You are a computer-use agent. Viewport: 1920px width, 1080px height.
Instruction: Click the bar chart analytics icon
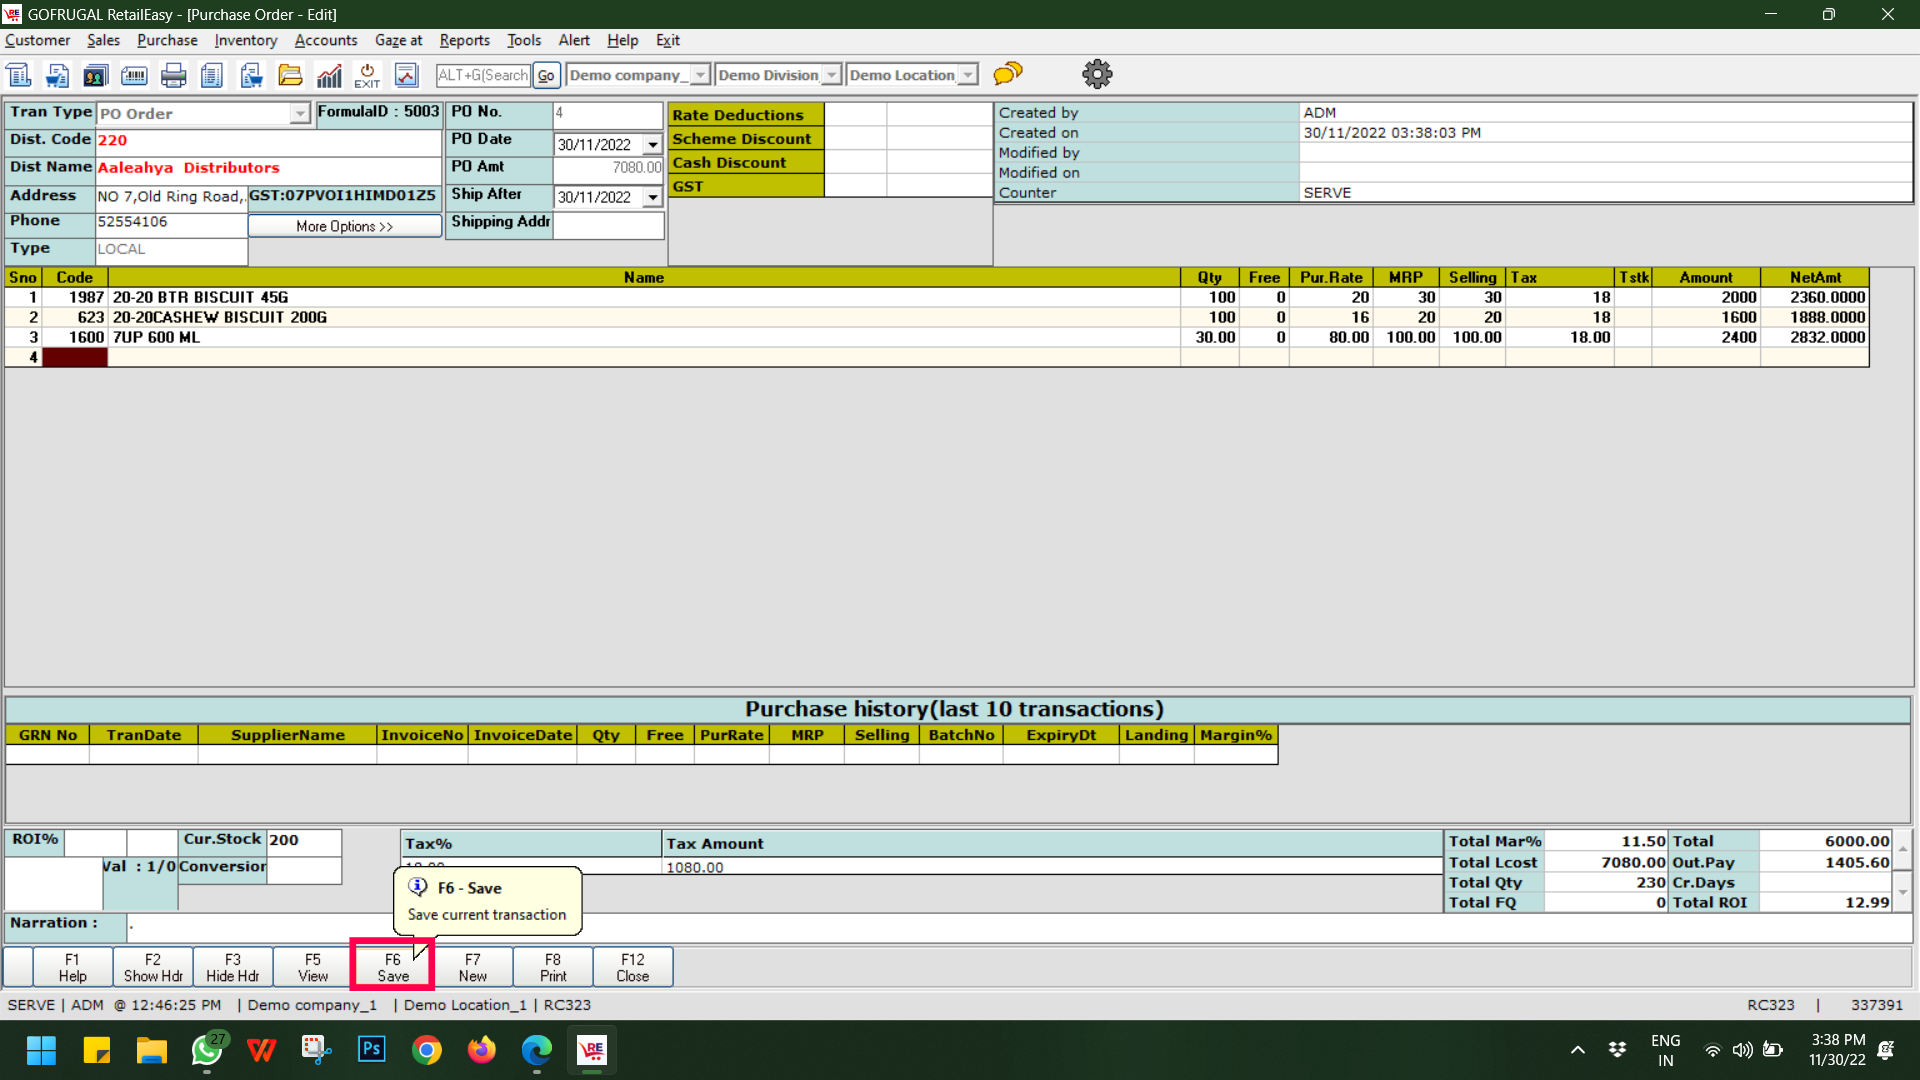coord(329,75)
